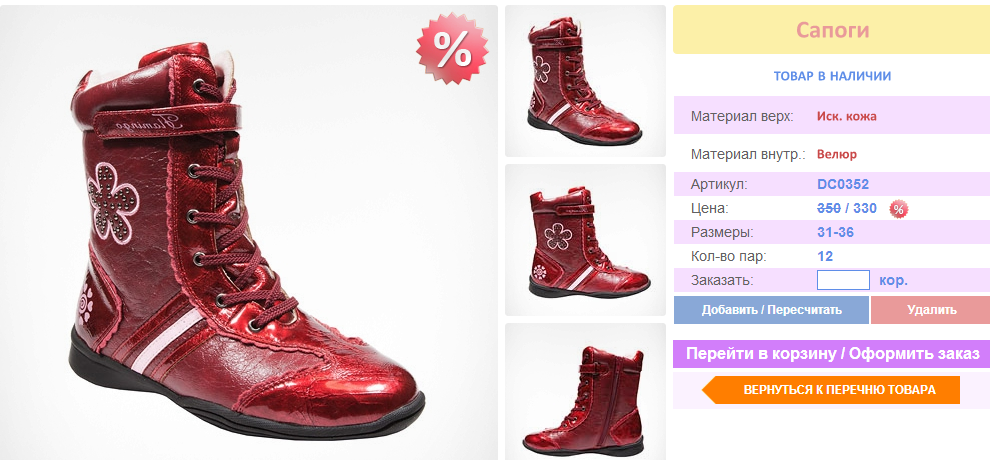Click the Велюр inner material value
Screen dimensions: 990x460
[836, 154]
